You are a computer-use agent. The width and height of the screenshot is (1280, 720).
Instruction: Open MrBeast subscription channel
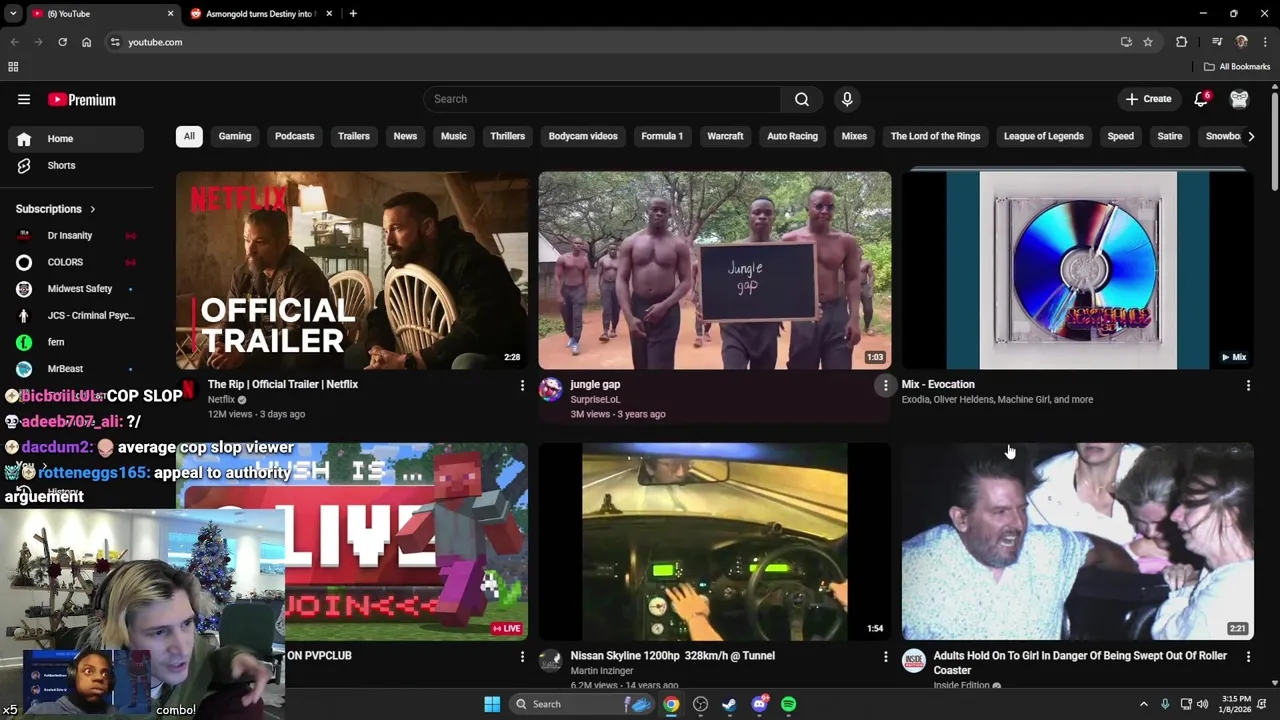coord(76,369)
